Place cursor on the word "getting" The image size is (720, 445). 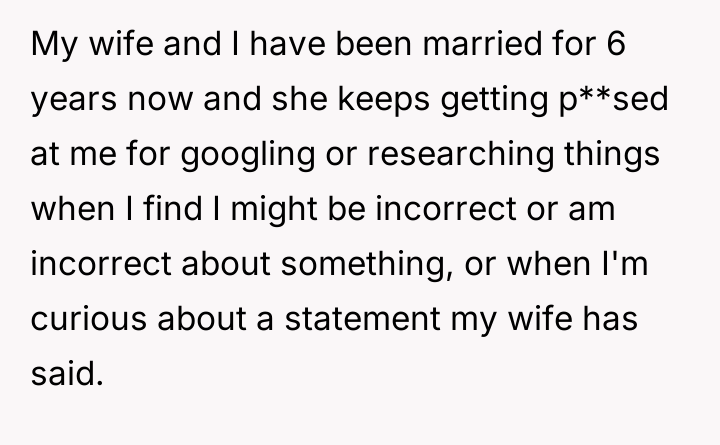coord(481,102)
